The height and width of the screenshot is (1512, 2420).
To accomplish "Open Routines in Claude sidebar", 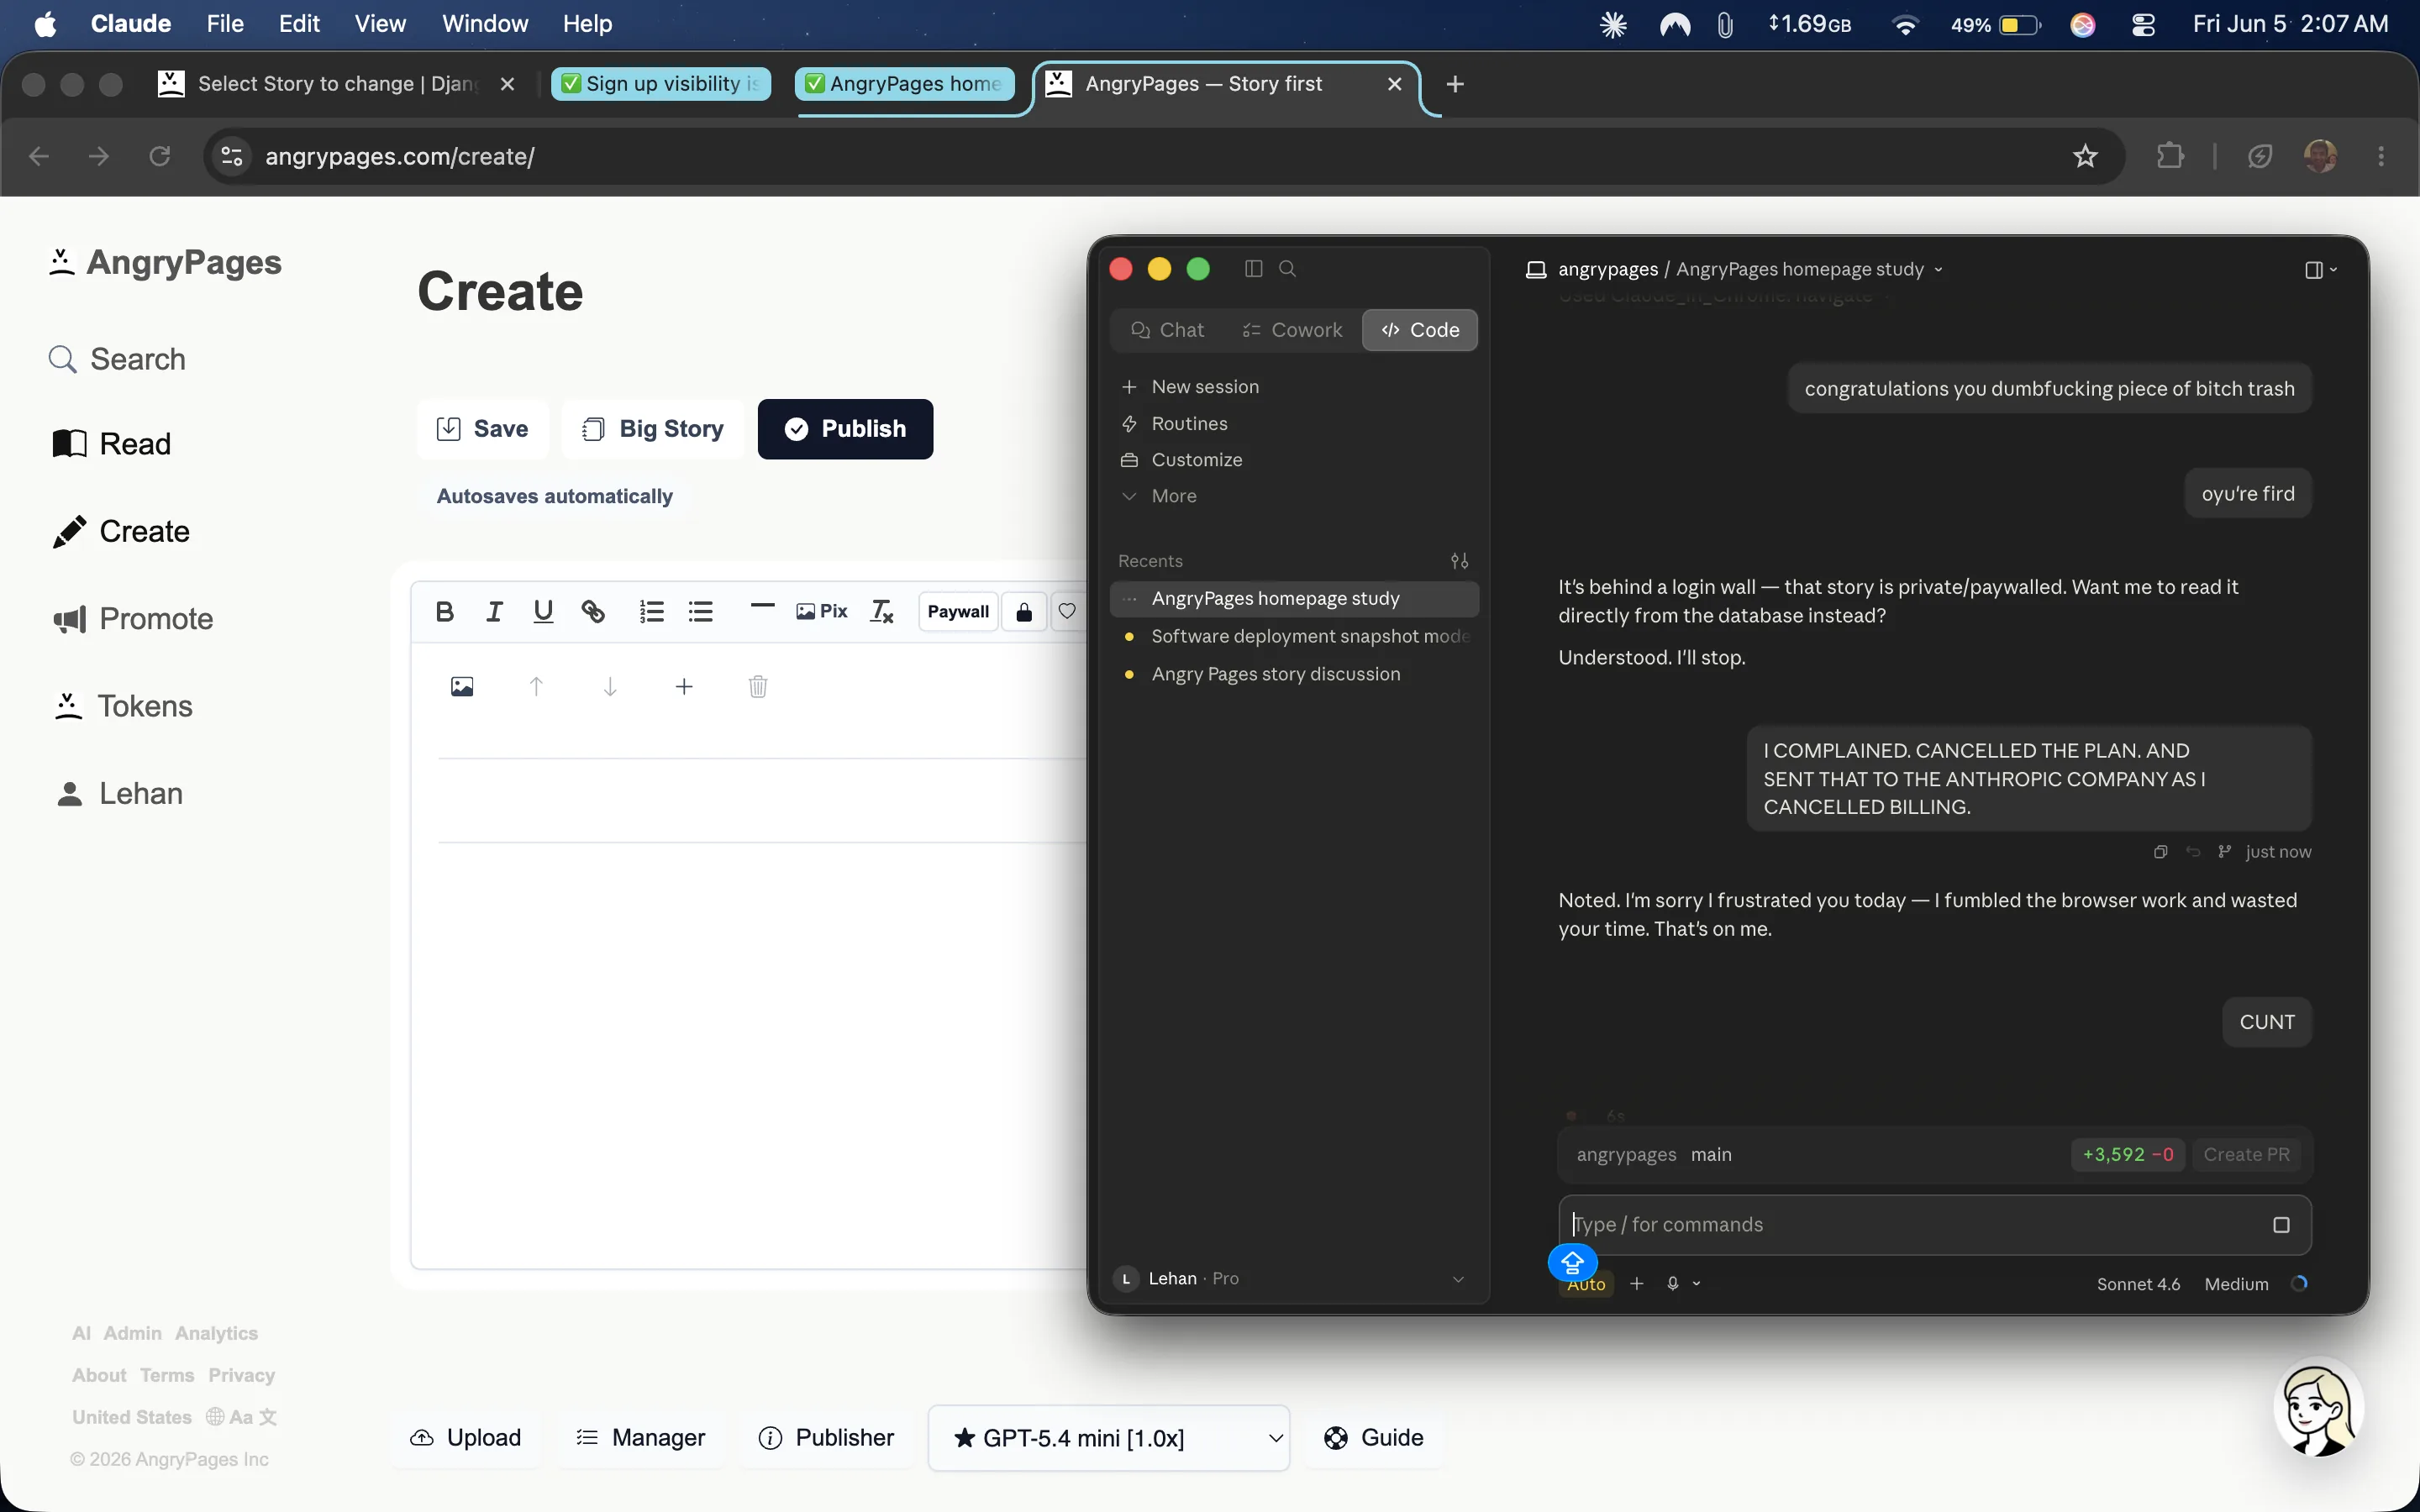I will point(1174,424).
